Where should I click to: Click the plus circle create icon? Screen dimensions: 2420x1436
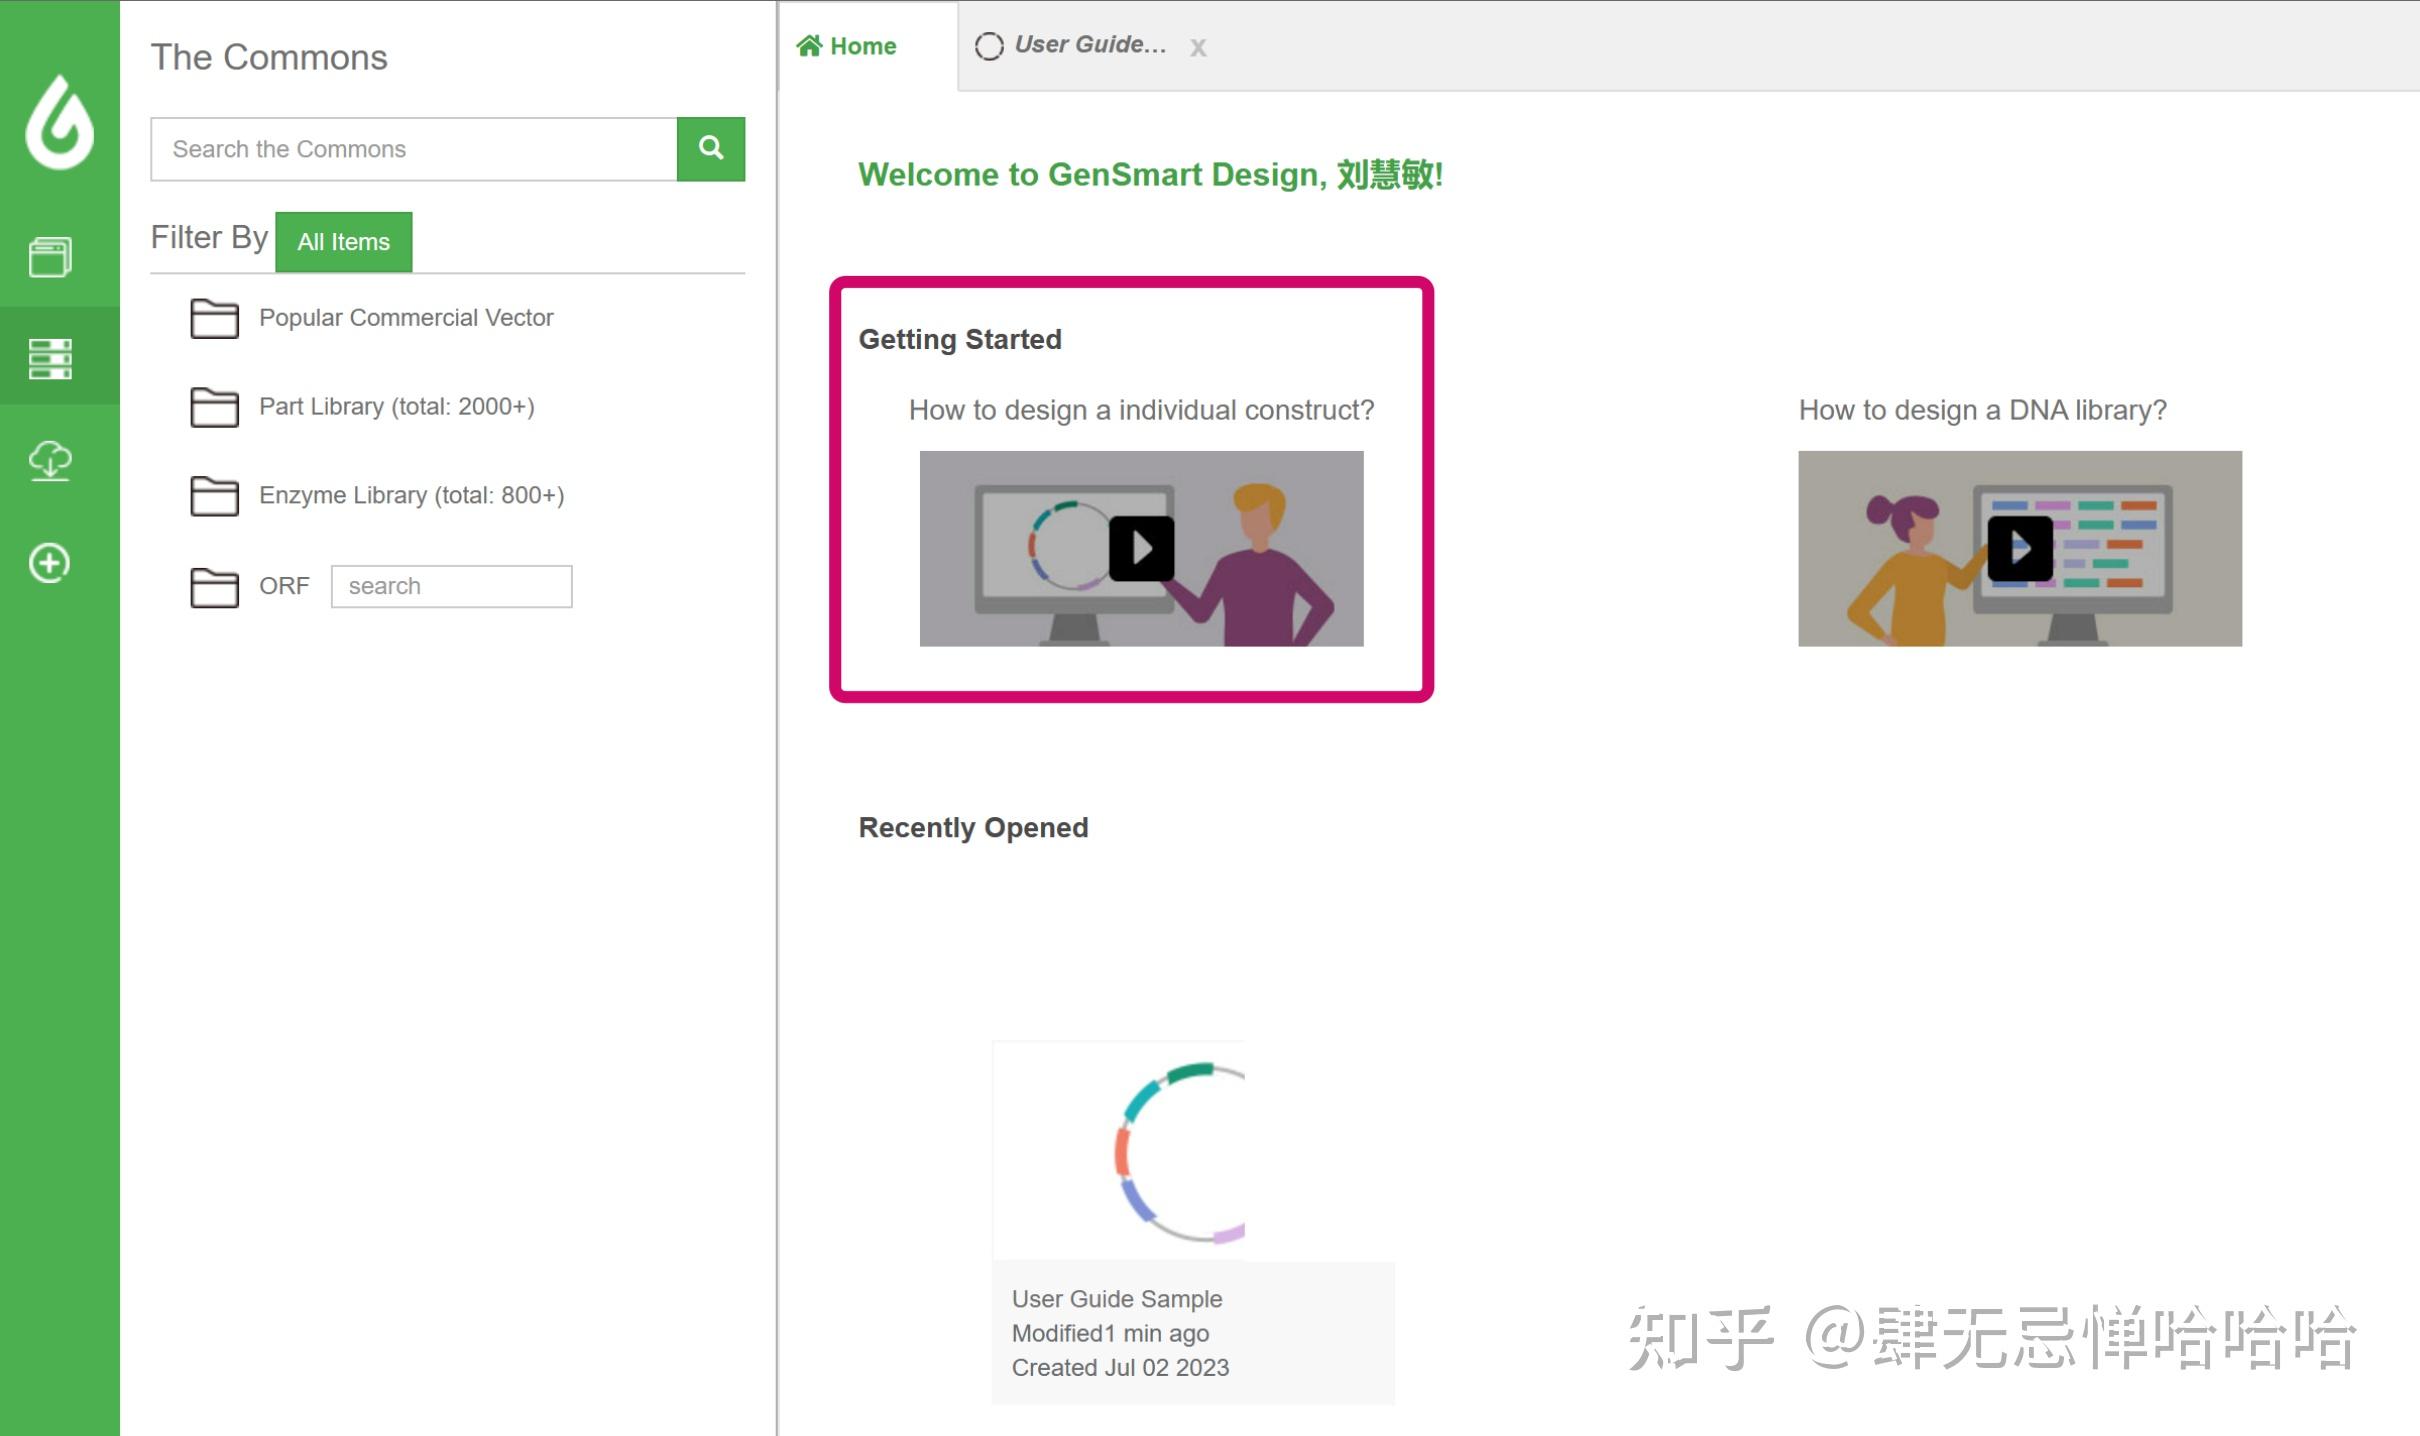click(x=50, y=563)
